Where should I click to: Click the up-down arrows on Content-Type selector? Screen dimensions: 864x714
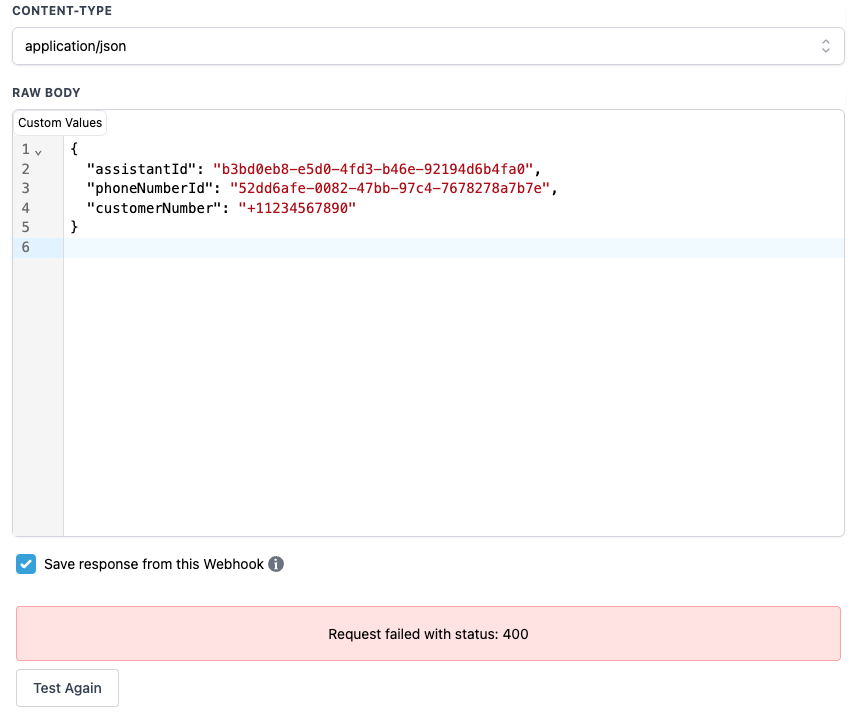point(826,46)
